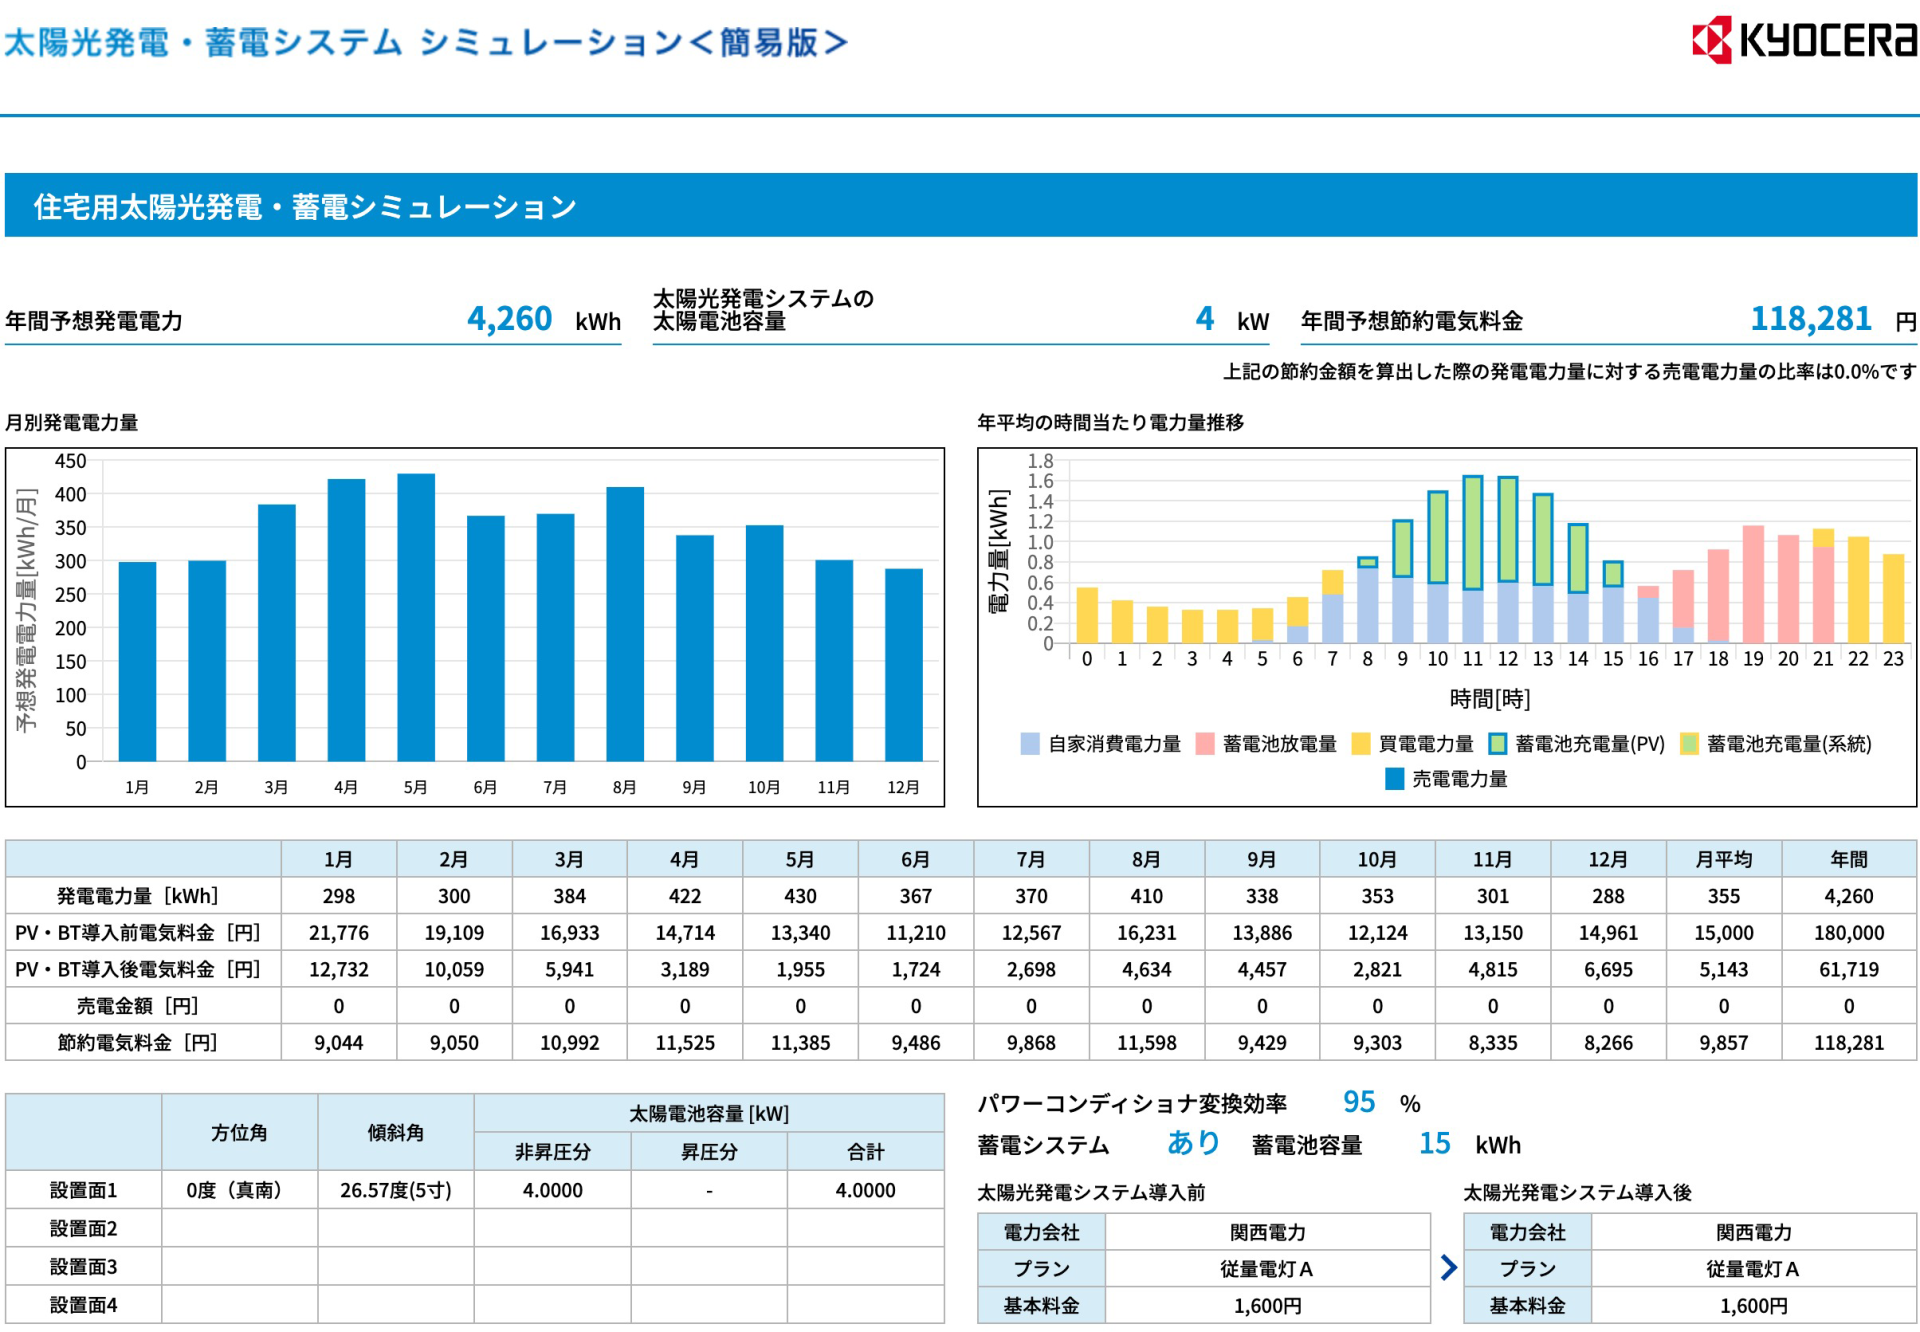This screenshot has width=1920, height=1332.
Task: Click the 430 generation cell for 5月
Action: tap(800, 896)
